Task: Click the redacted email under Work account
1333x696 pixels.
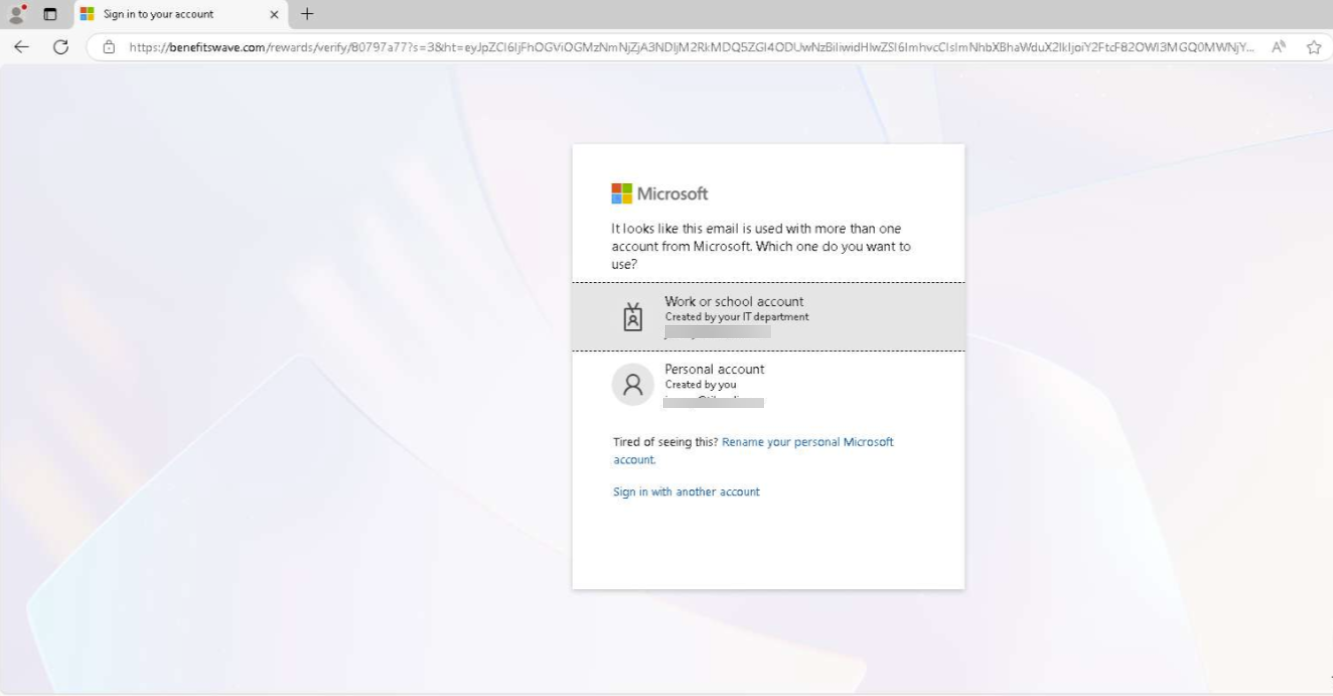Action: coord(717,331)
